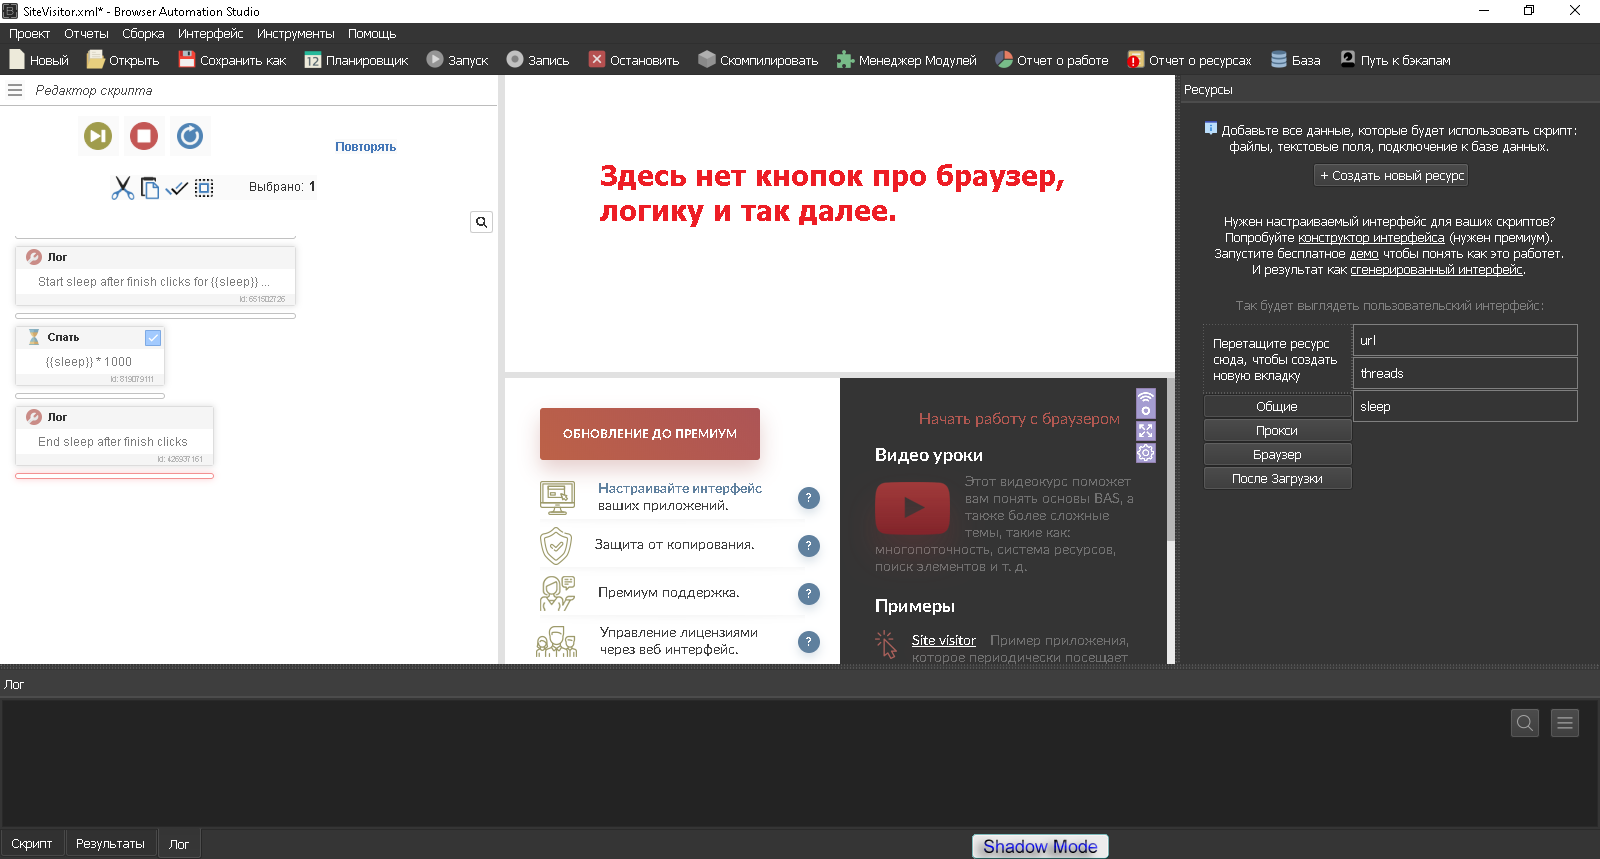Click the blue restart icon
The height and width of the screenshot is (859, 1600).
[x=190, y=136]
